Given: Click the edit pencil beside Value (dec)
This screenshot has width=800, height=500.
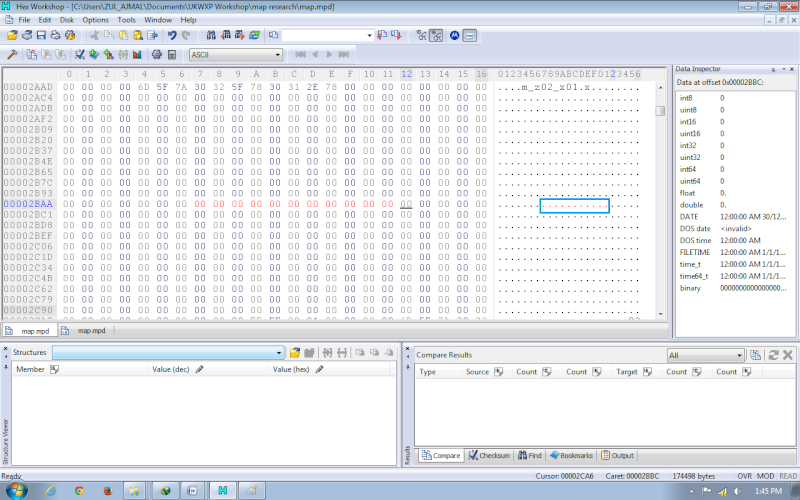Looking at the screenshot, I should [x=199, y=369].
